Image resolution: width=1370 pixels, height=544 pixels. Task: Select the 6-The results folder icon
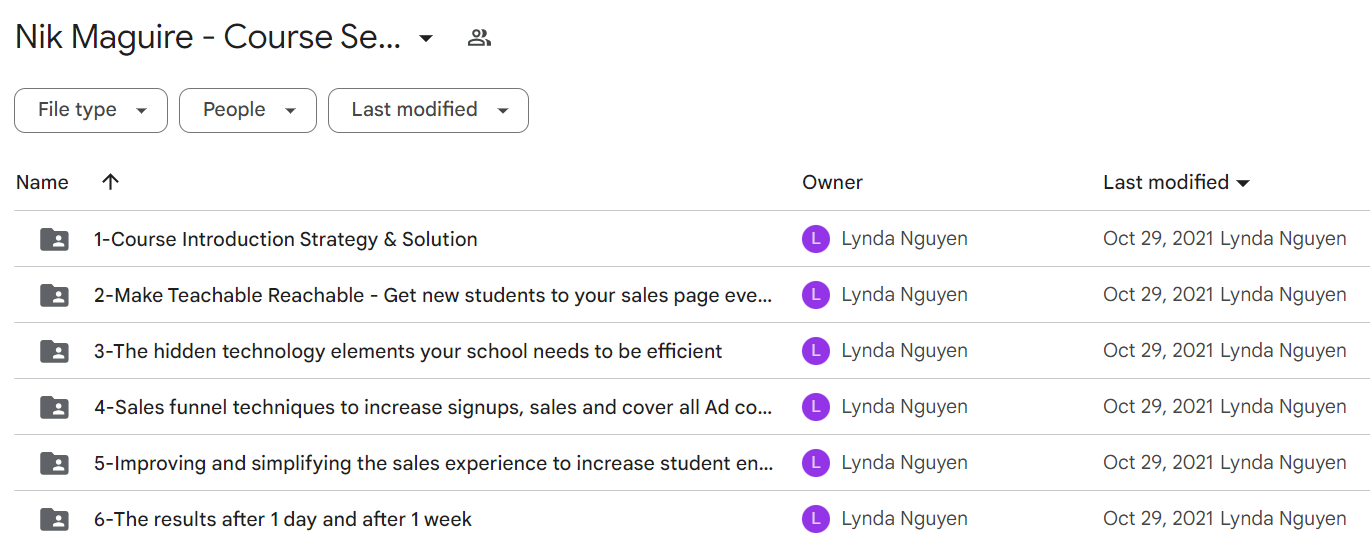click(x=54, y=519)
